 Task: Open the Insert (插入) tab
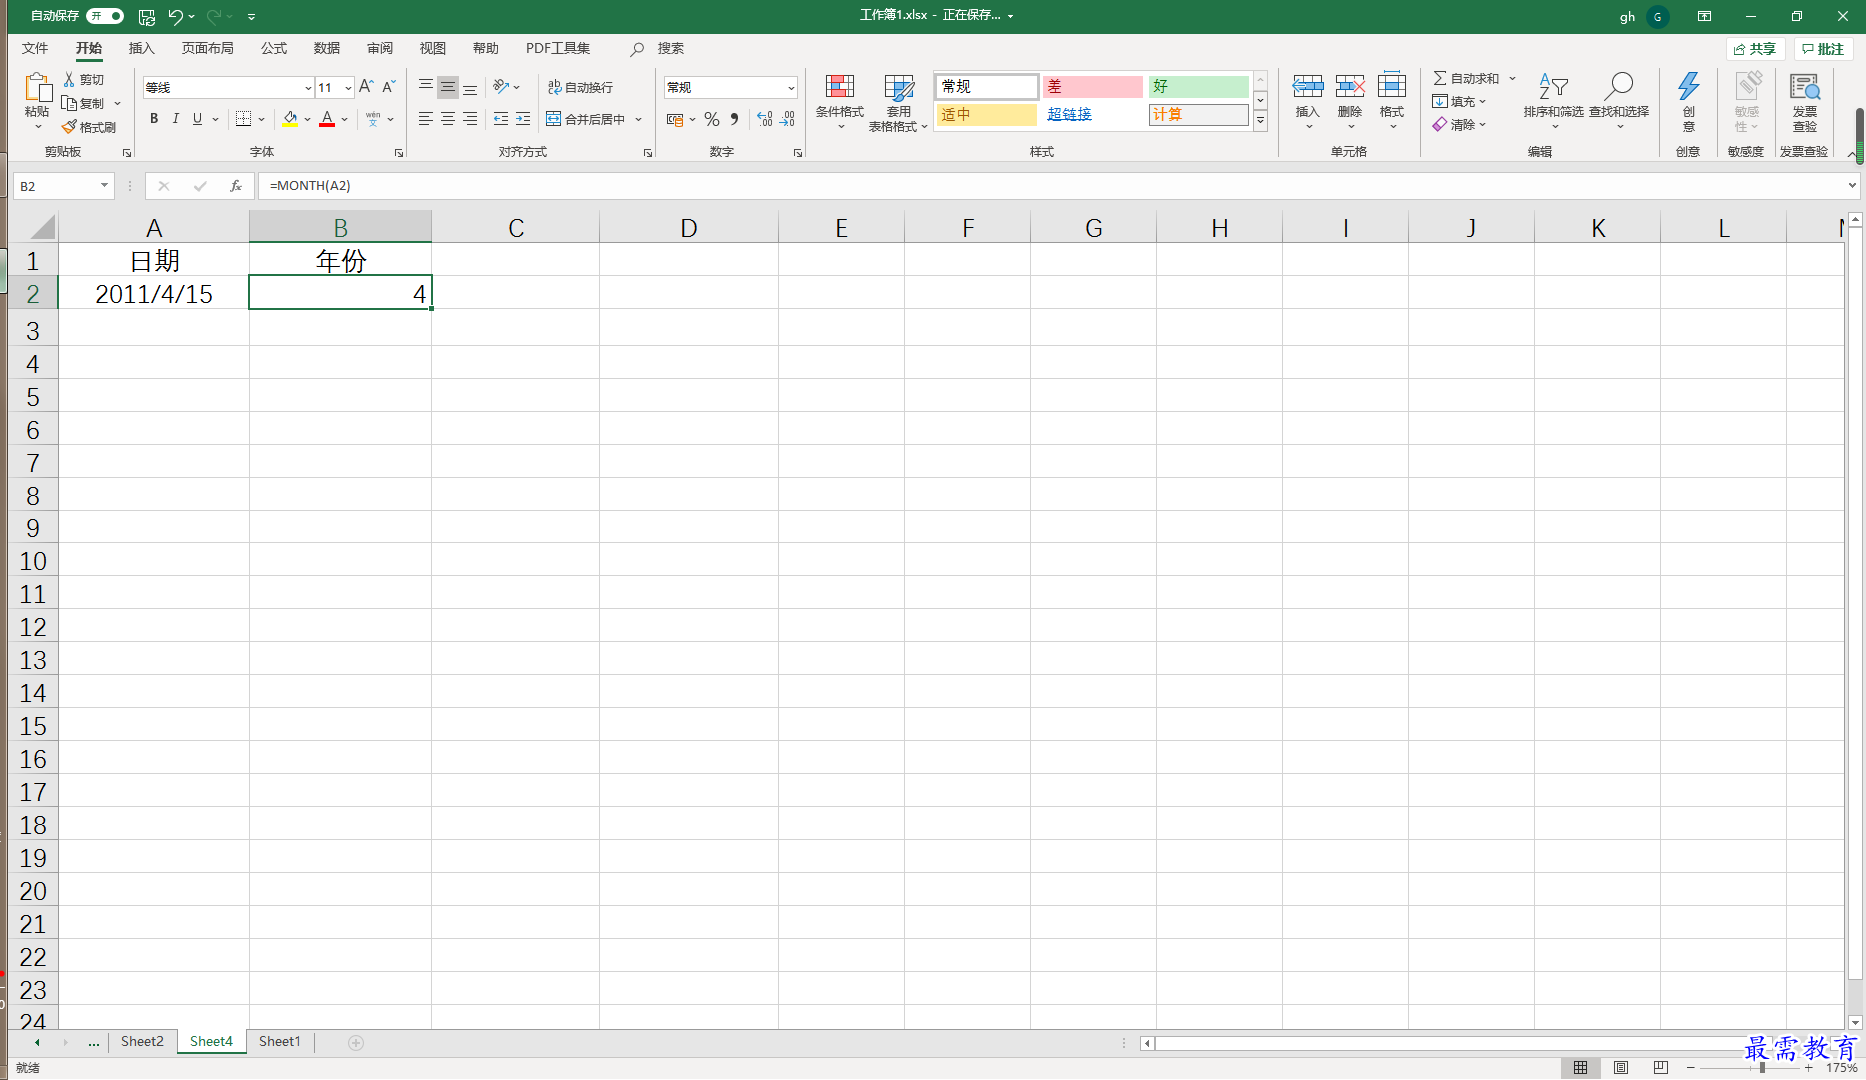pos(142,48)
